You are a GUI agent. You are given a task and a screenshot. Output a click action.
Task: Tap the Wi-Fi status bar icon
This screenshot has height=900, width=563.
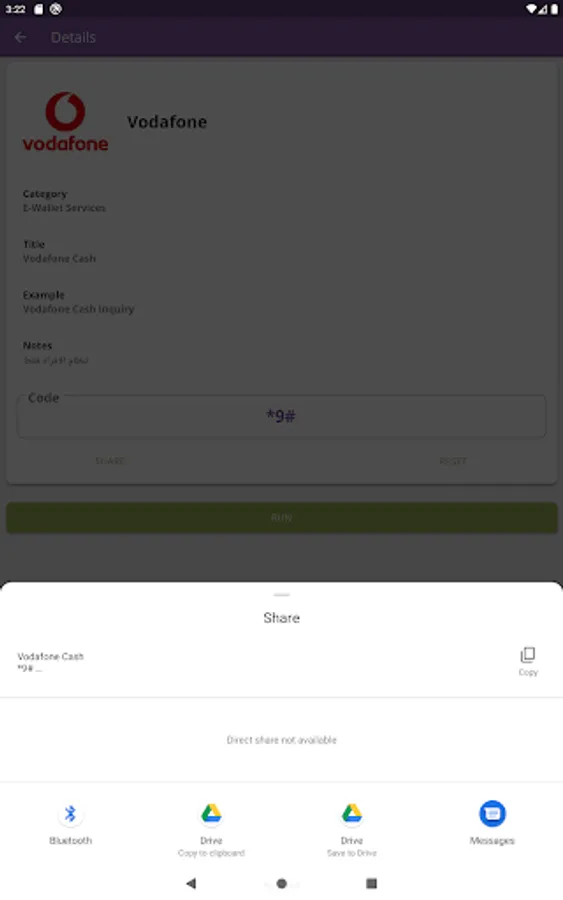531,9
